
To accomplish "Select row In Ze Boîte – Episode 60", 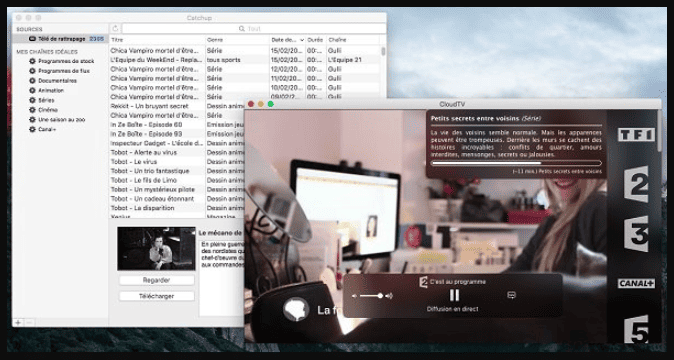I will tap(177, 125).
